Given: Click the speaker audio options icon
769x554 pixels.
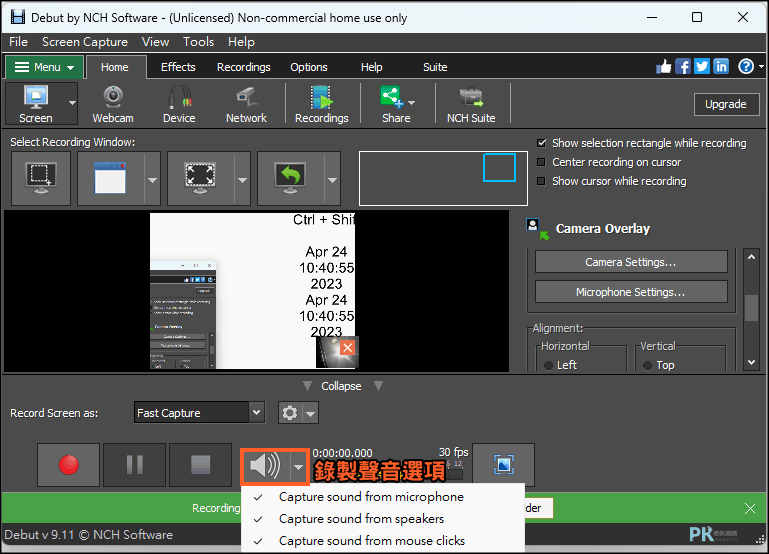Looking at the screenshot, I should (x=265, y=465).
